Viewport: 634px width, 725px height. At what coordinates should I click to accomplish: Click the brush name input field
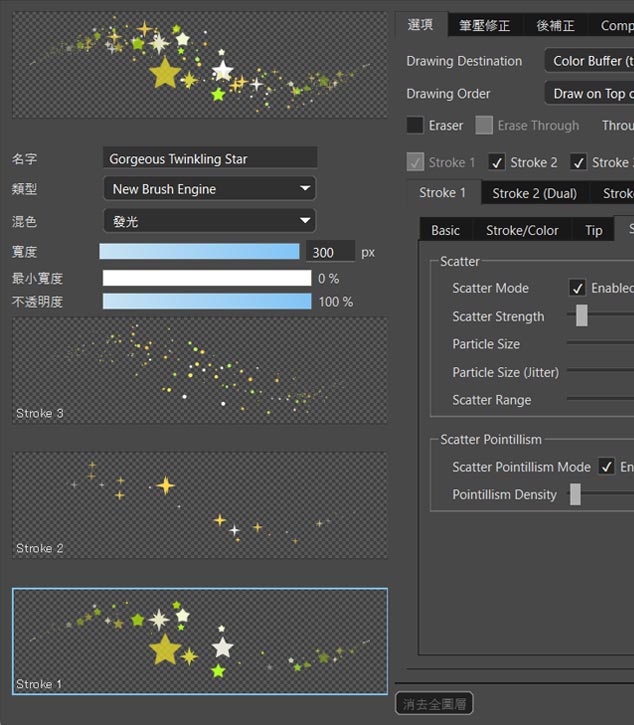click(x=210, y=158)
